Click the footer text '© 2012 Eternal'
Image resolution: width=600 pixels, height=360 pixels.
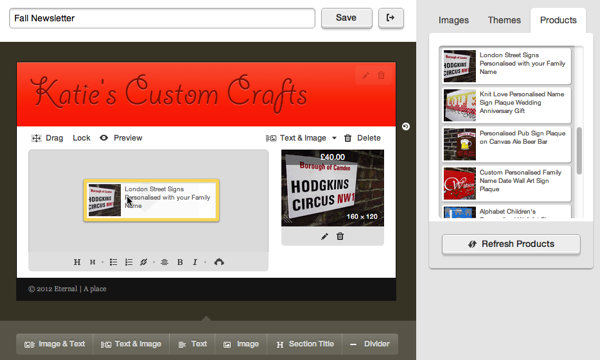click(x=52, y=289)
